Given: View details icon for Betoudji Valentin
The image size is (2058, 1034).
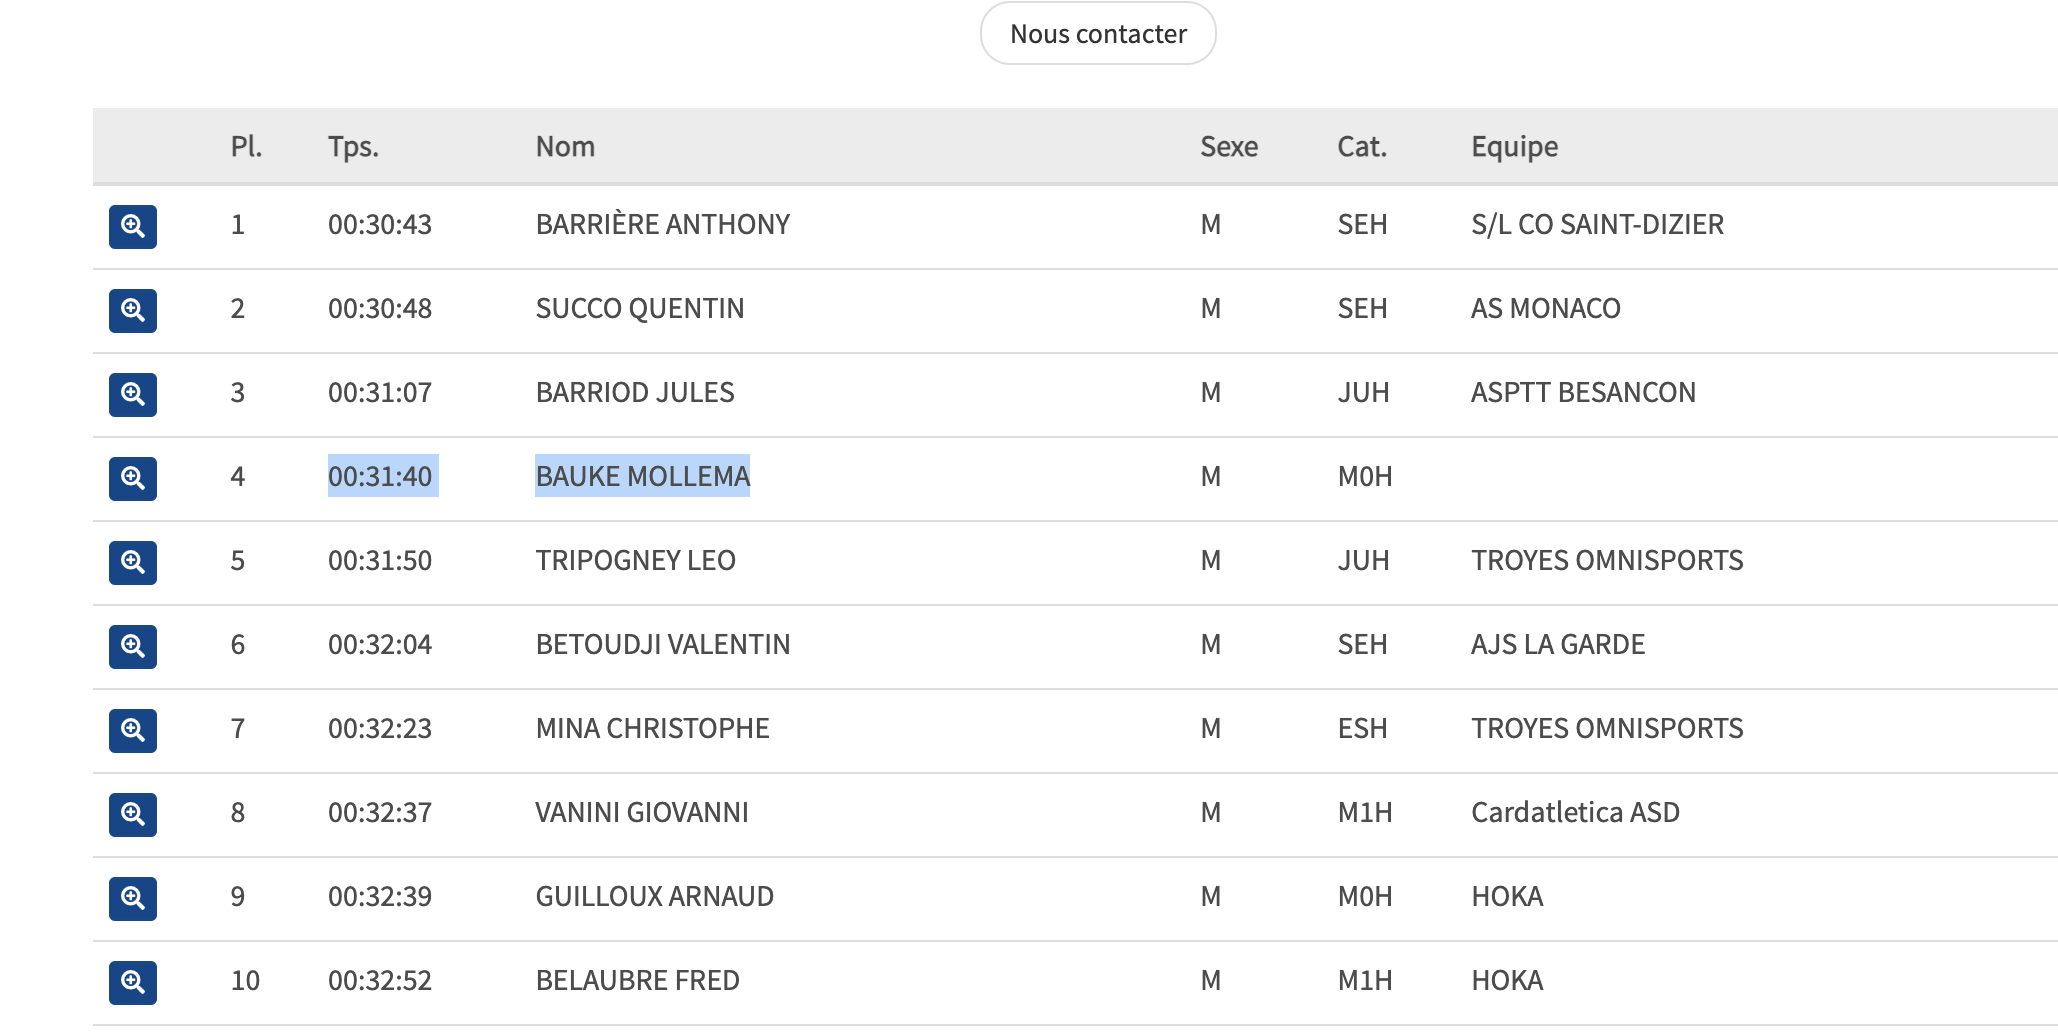Looking at the screenshot, I should pos(133,647).
